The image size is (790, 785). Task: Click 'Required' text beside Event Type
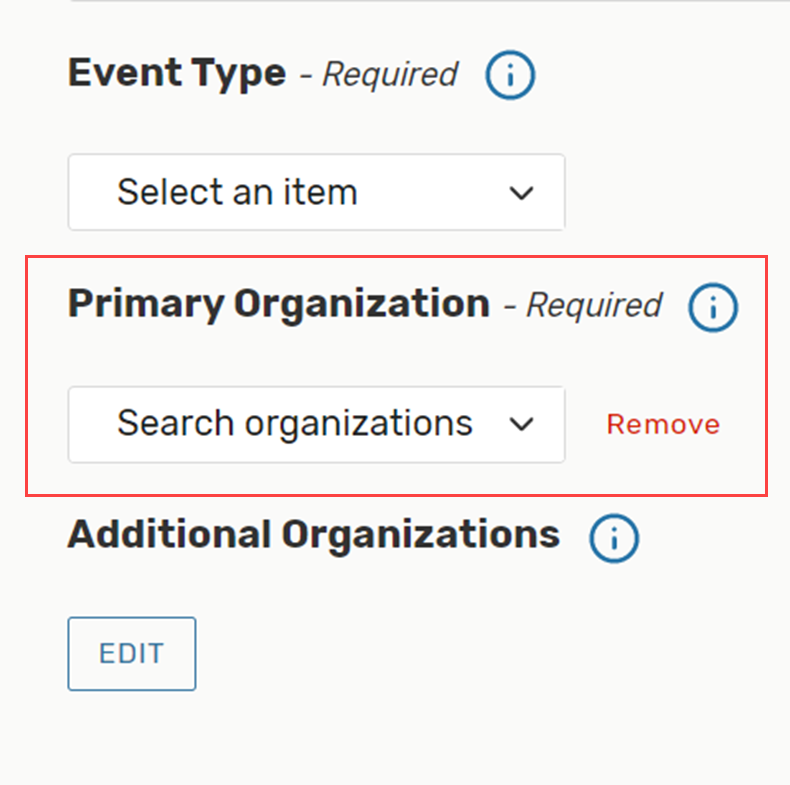(x=390, y=75)
